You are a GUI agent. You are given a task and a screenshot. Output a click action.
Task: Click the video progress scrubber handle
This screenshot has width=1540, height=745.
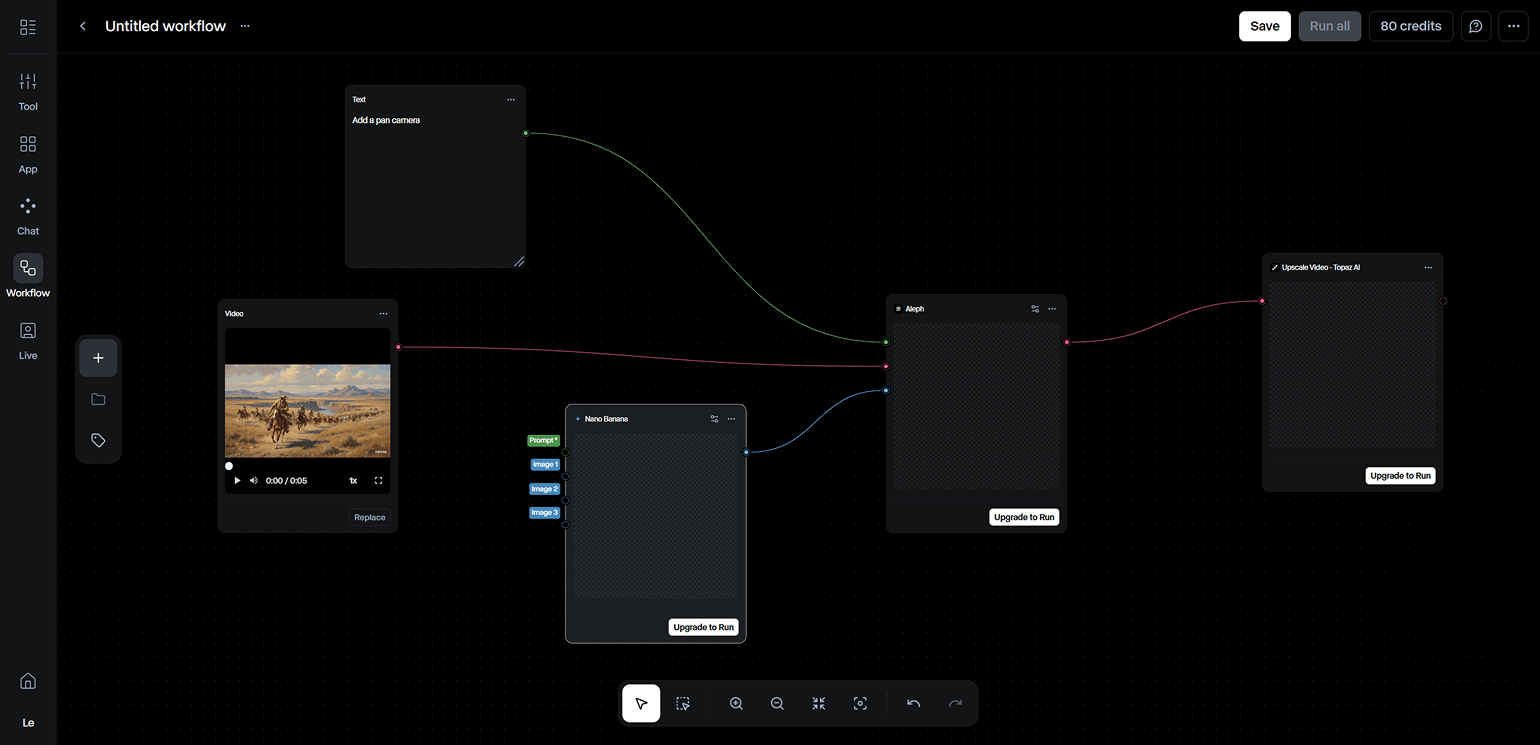click(229, 466)
